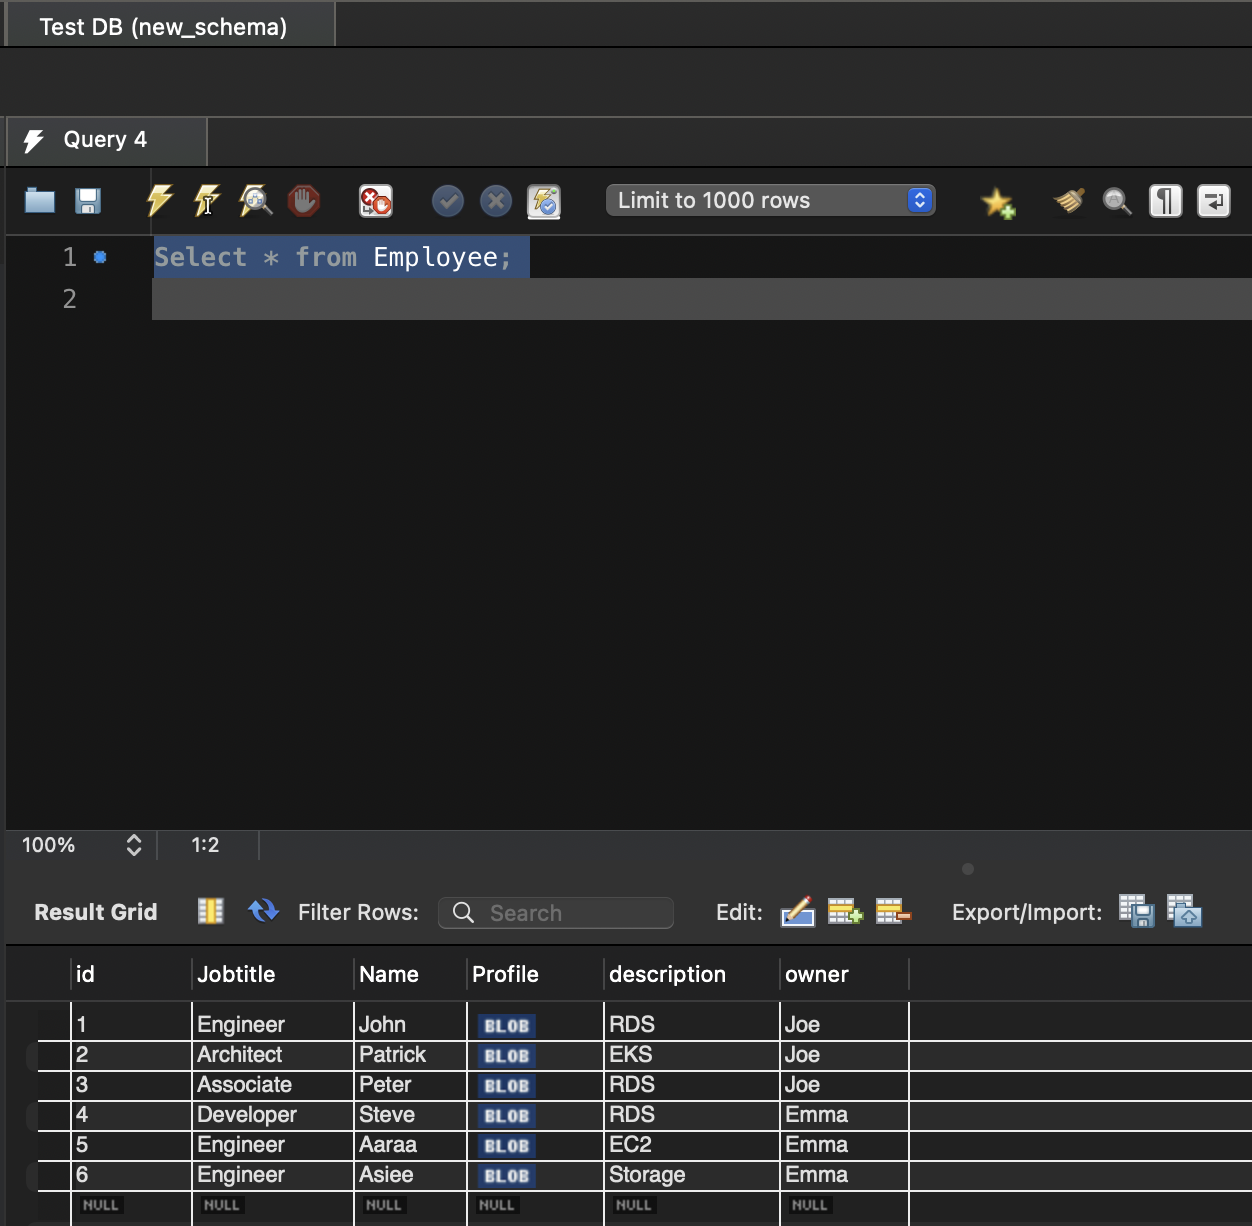Toggle auto-commit mode
The height and width of the screenshot is (1226, 1252).
point(544,201)
